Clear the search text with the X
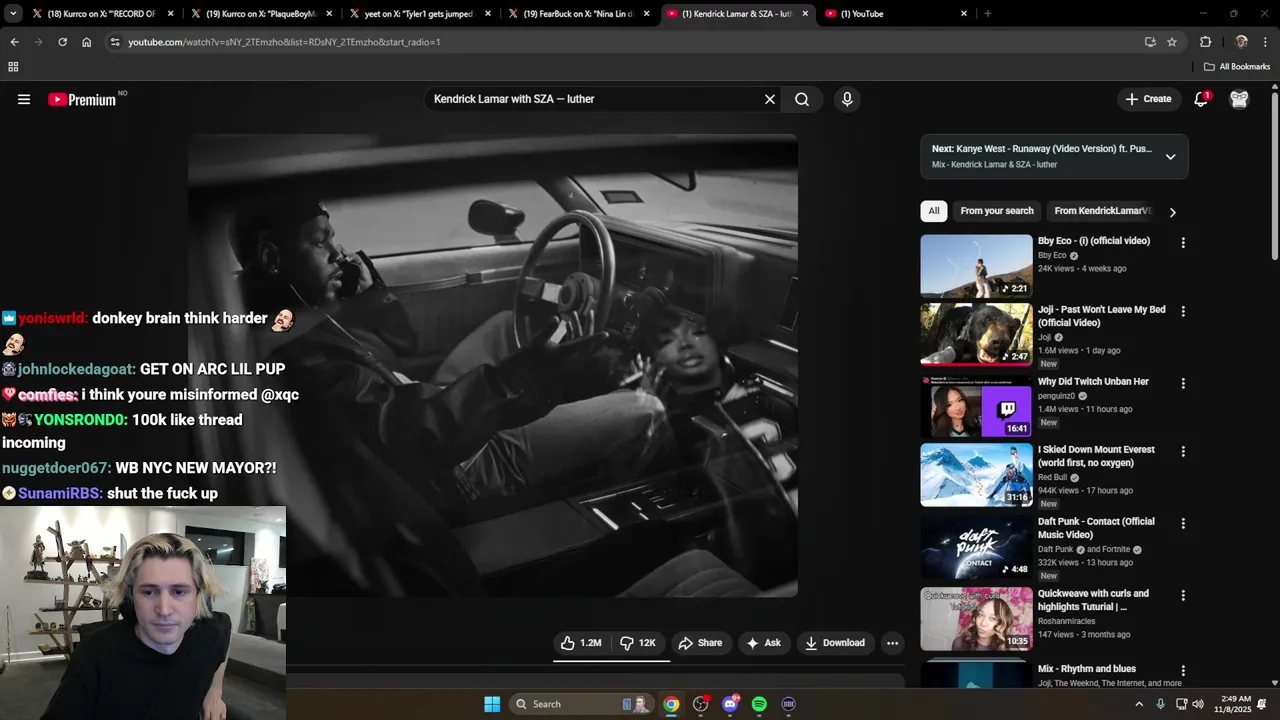1280x720 pixels. [770, 99]
